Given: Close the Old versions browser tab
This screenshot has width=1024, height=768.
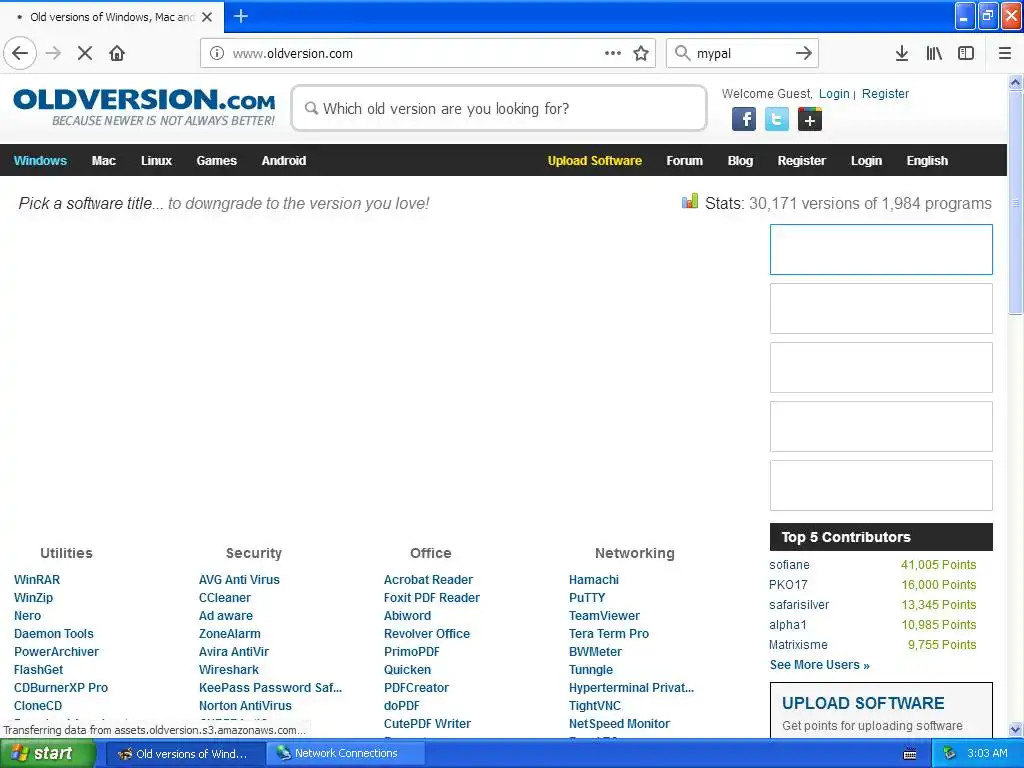Looking at the screenshot, I should tap(207, 17).
